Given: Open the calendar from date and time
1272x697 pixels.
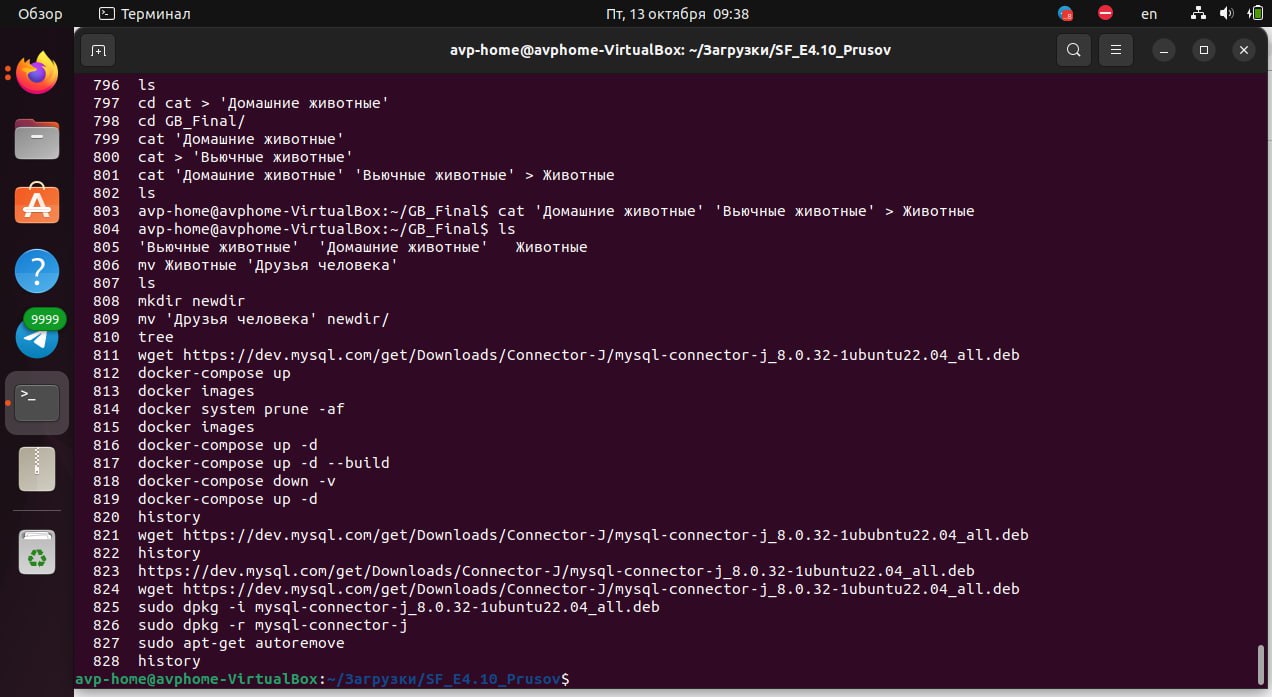Looking at the screenshot, I should pos(677,14).
